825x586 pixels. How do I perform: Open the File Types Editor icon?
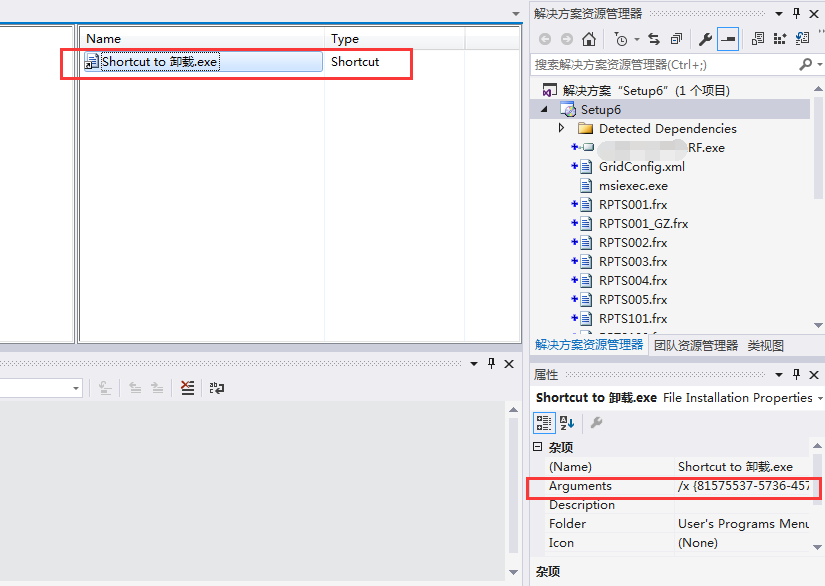(x=802, y=38)
